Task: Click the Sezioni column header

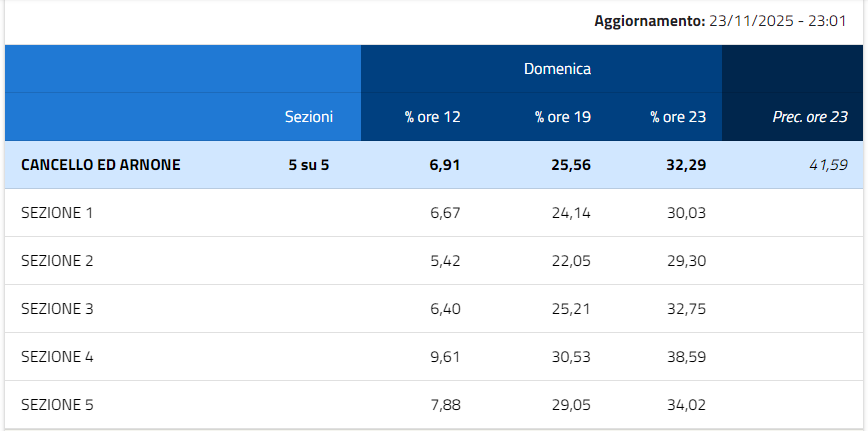Action: click(x=308, y=117)
